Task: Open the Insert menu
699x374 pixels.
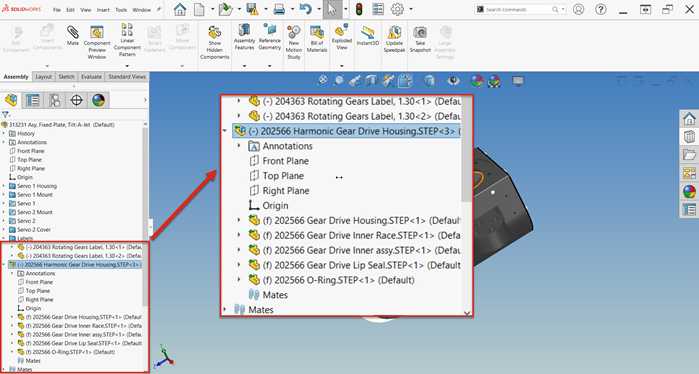Action: (103, 10)
